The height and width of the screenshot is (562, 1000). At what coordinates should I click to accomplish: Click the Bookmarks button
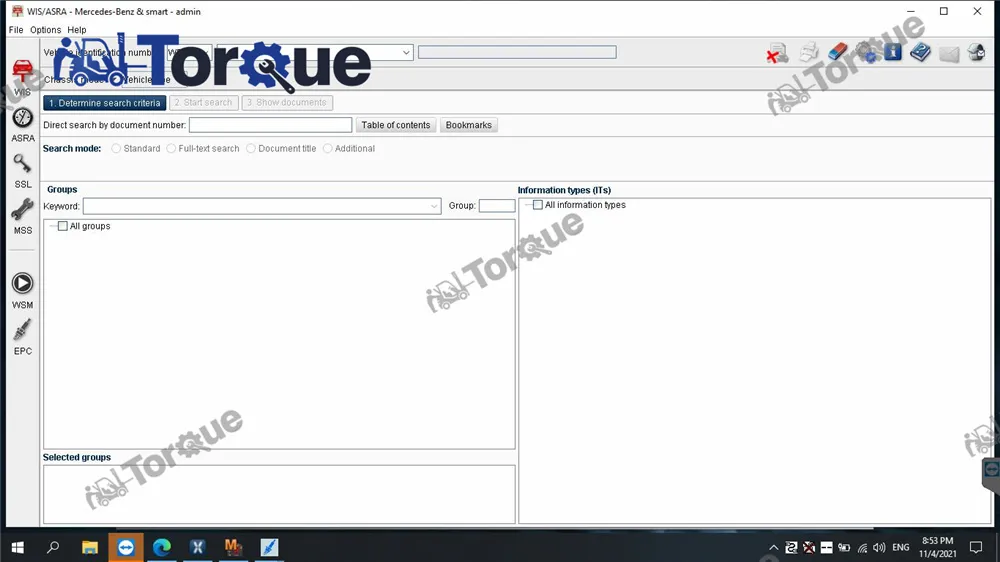(x=468, y=125)
